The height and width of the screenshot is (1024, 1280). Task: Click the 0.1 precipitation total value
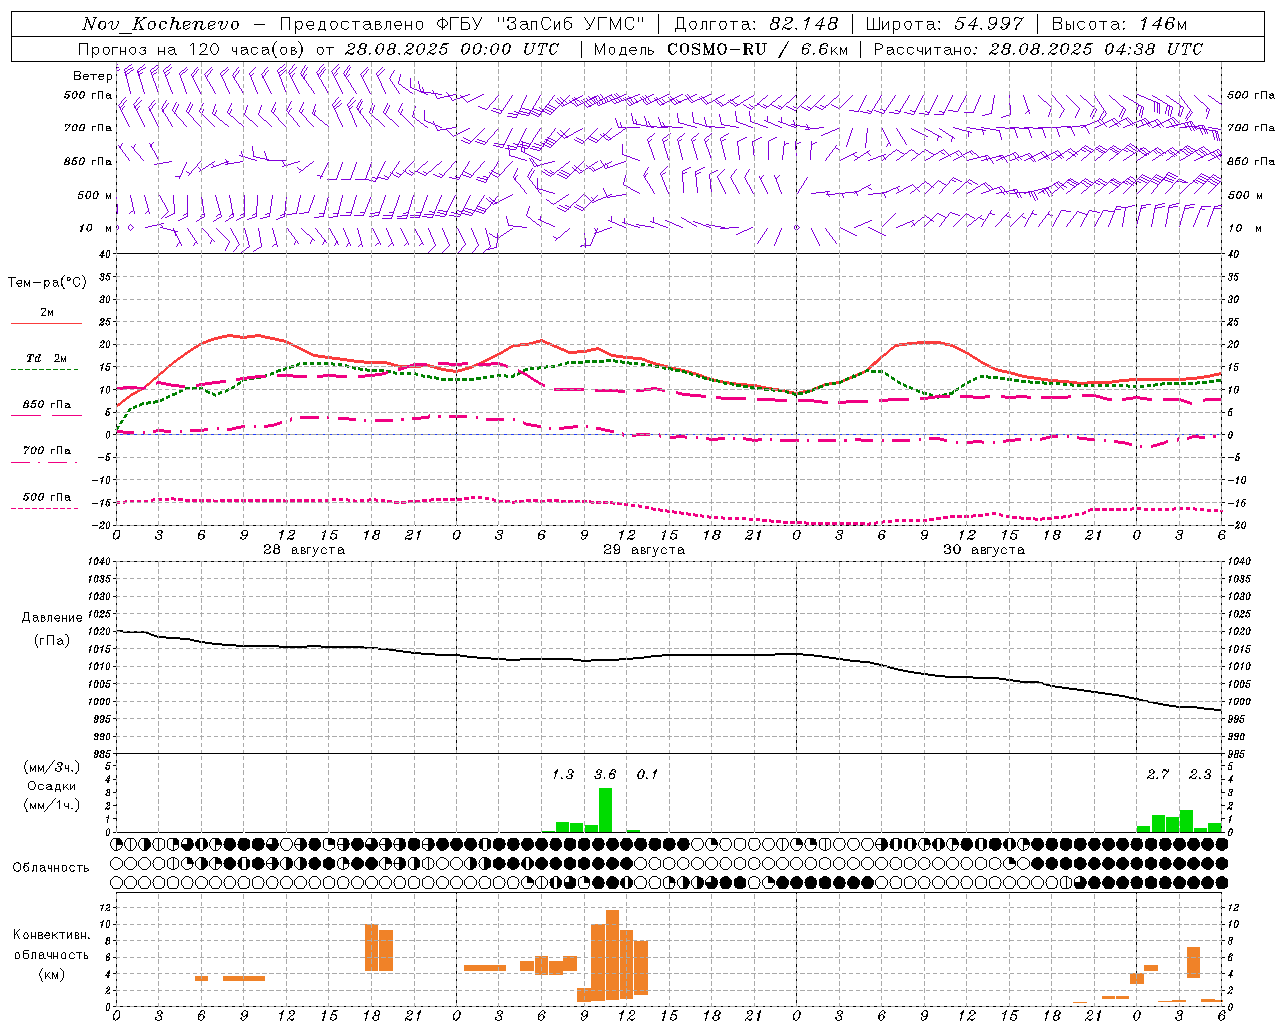point(647,774)
